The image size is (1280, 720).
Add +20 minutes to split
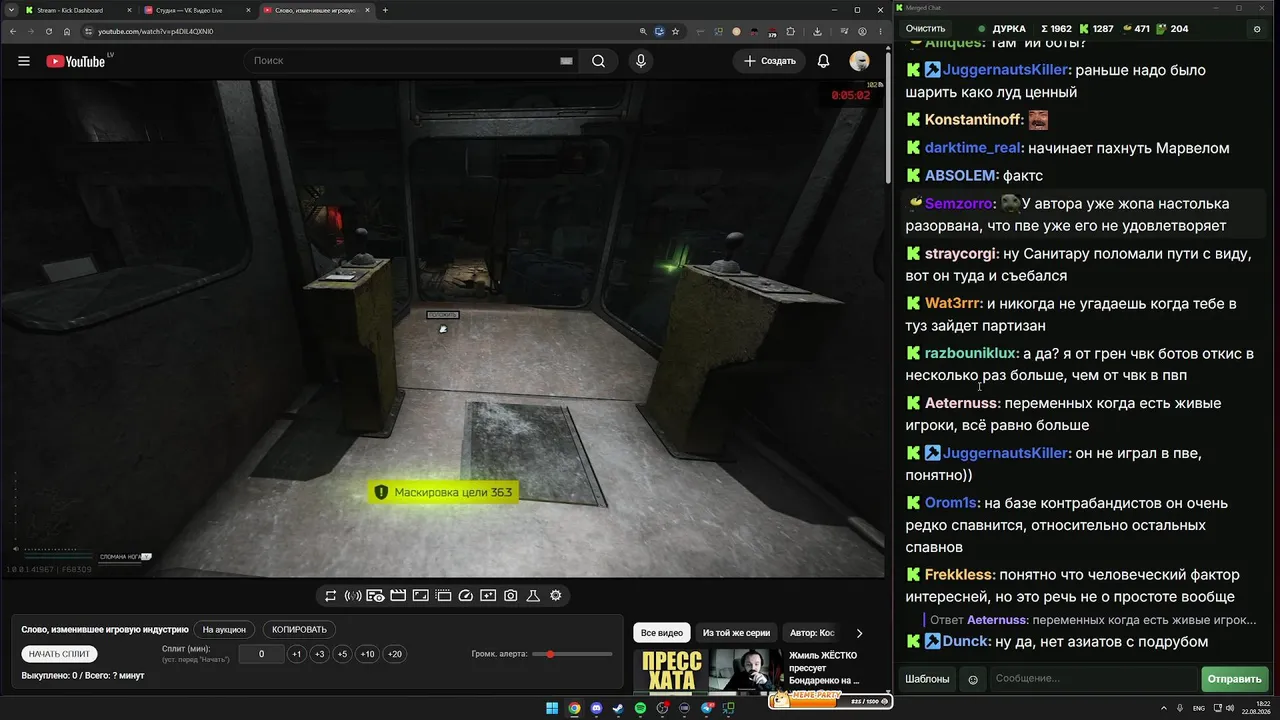point(395,654)
